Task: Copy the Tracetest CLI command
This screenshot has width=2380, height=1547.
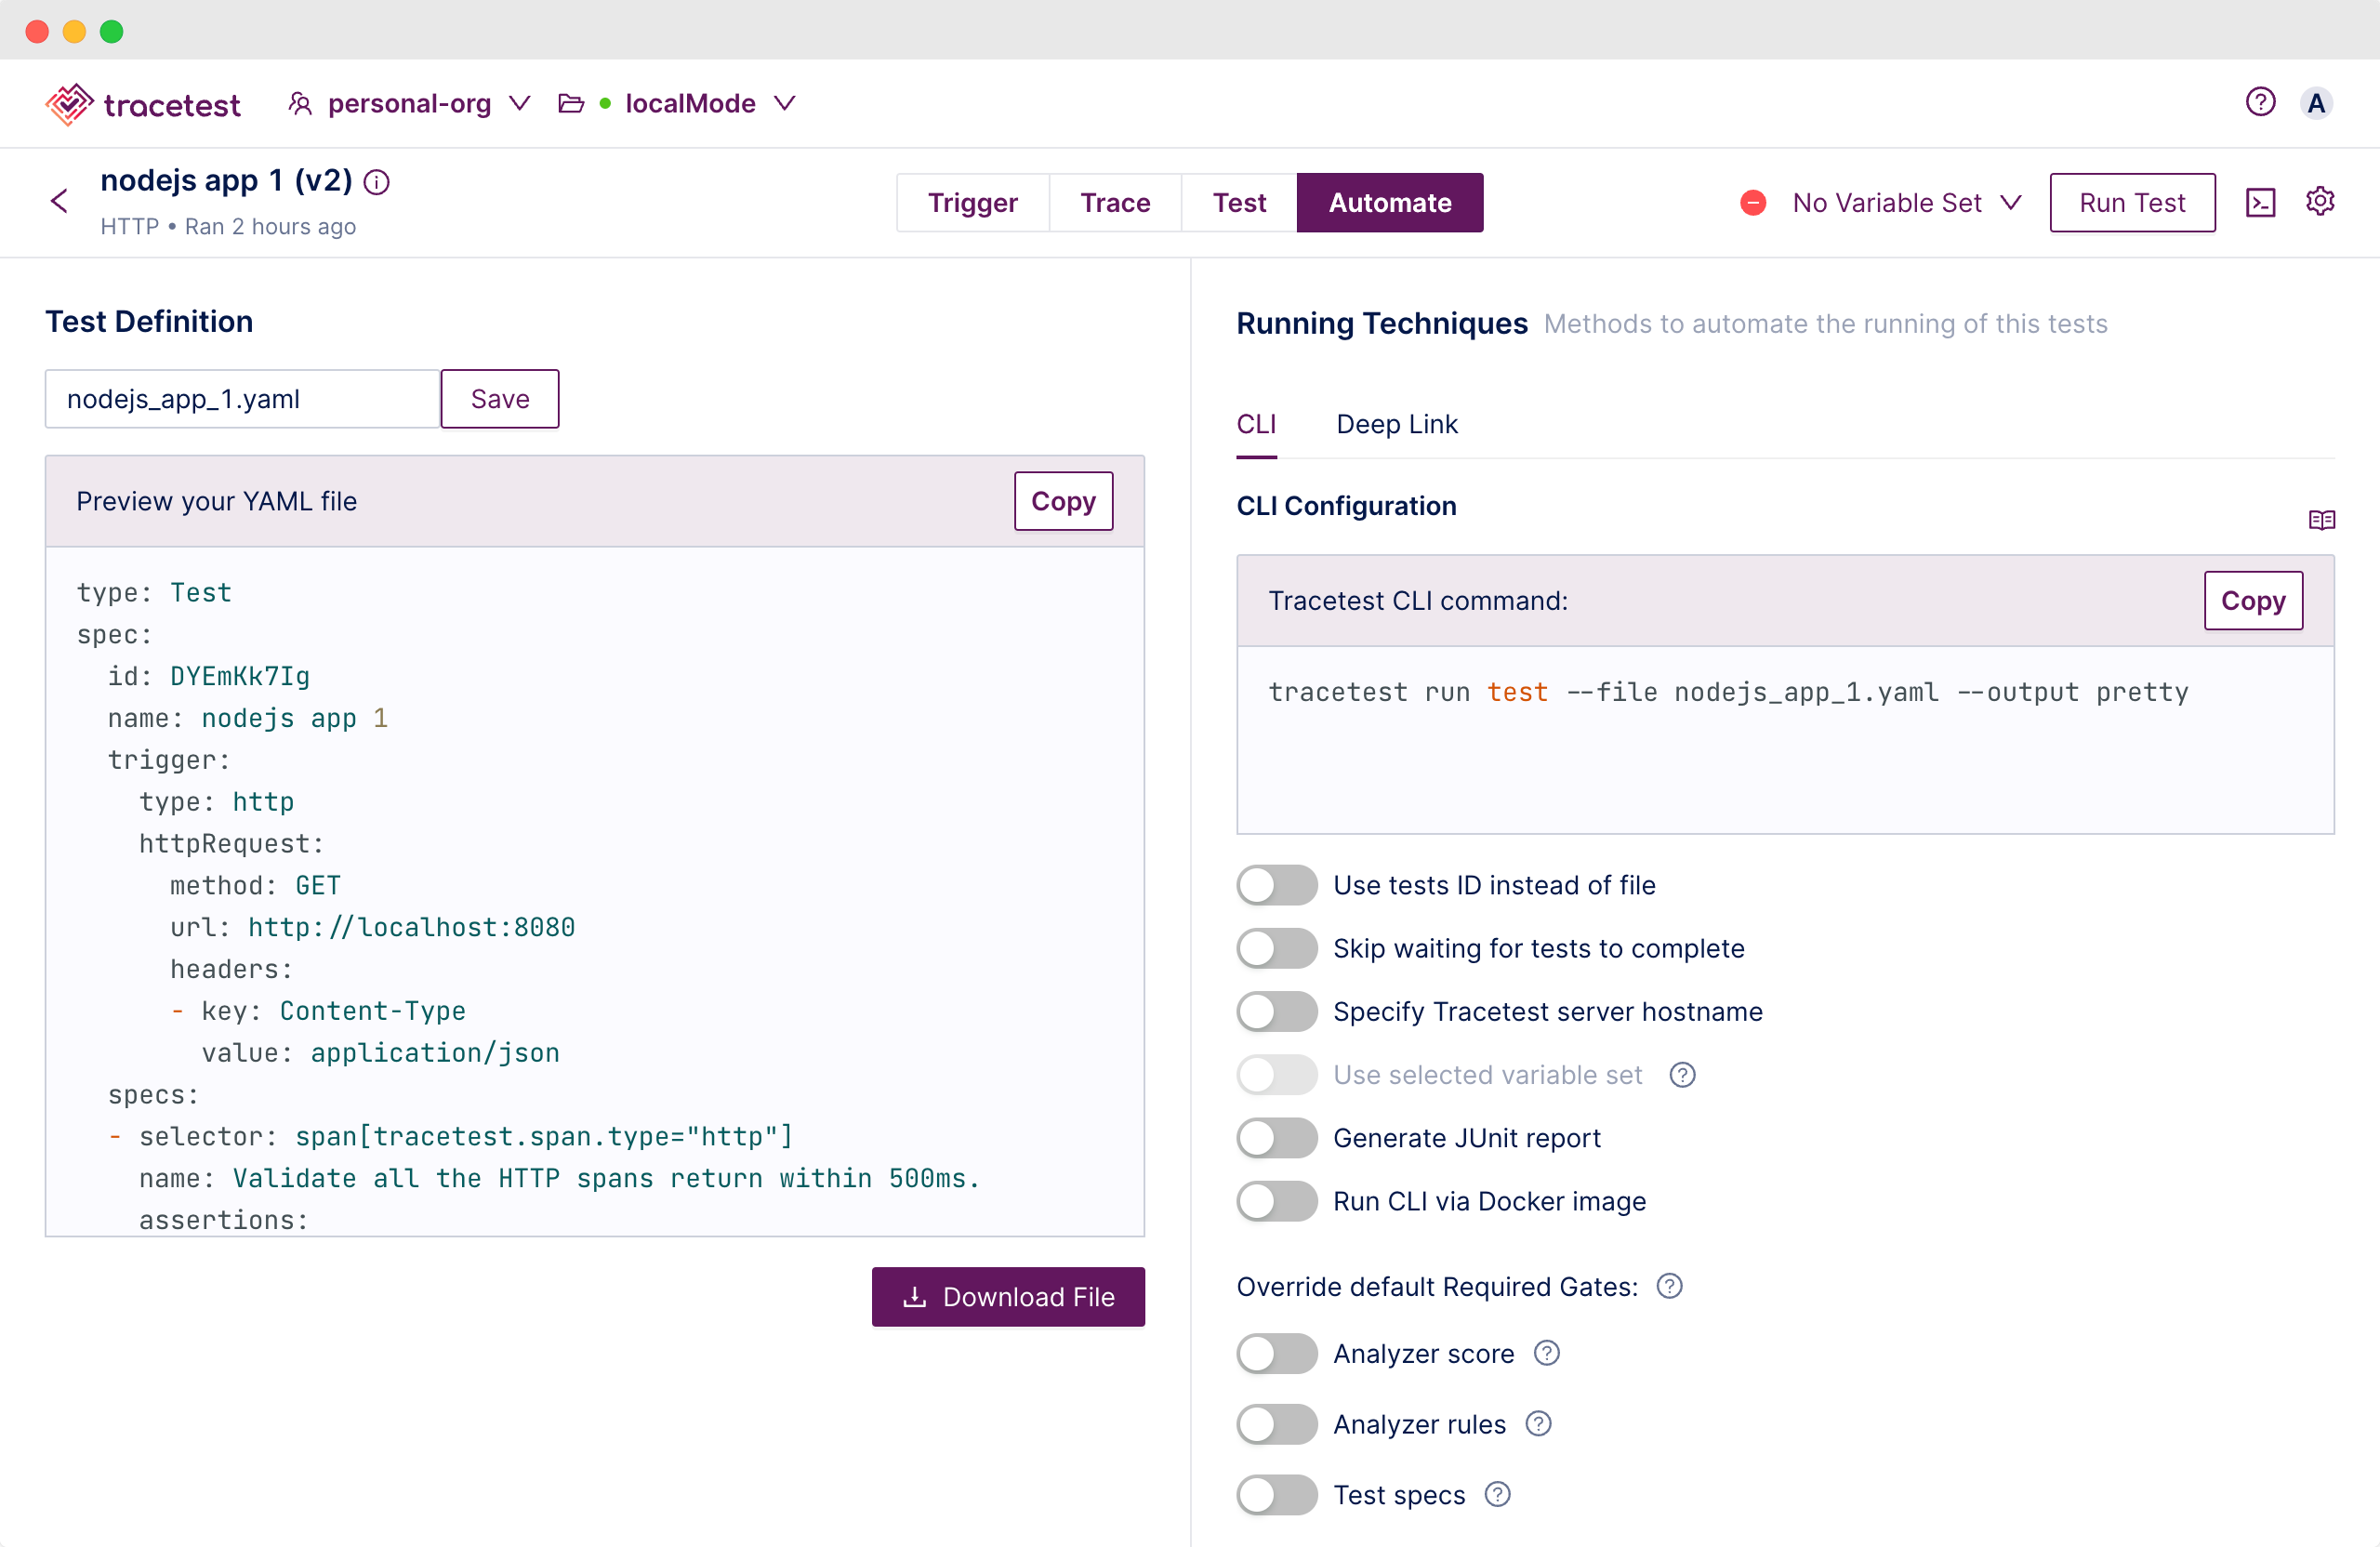Action: (2253, 600)
